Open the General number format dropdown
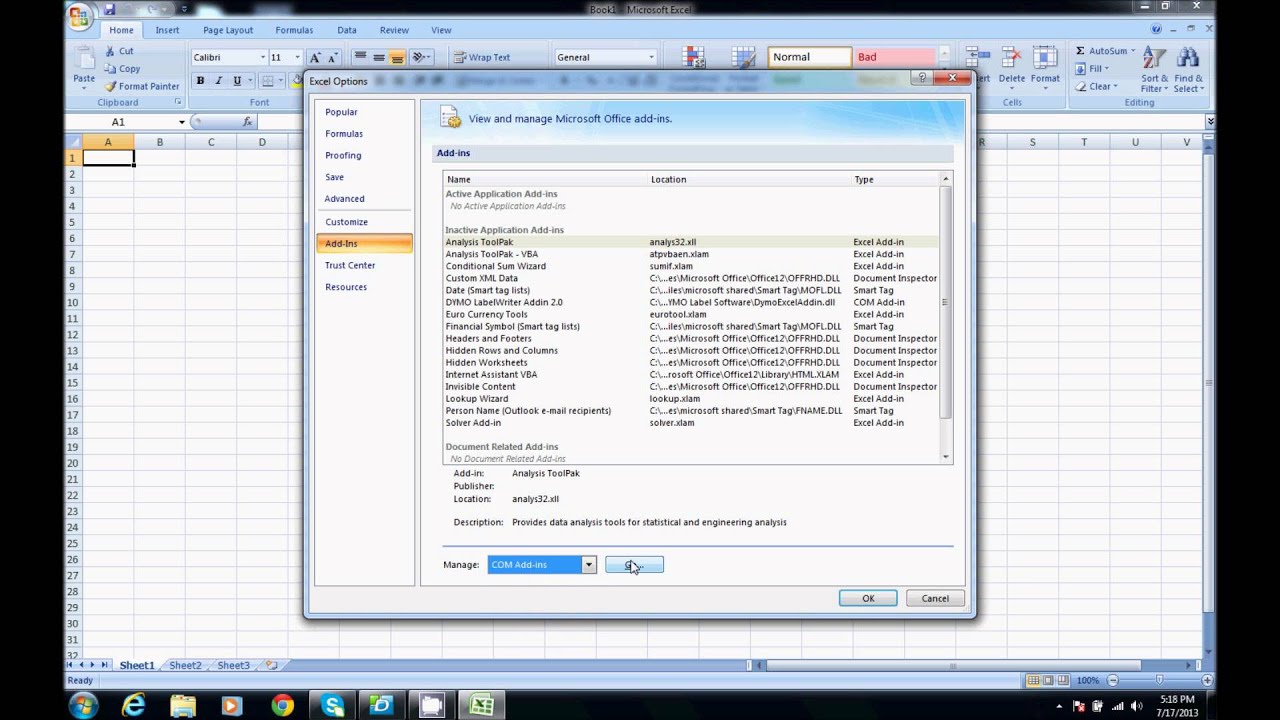This screenshot has width=1280, height=720. pyautogui.click(x=650, y=58)
